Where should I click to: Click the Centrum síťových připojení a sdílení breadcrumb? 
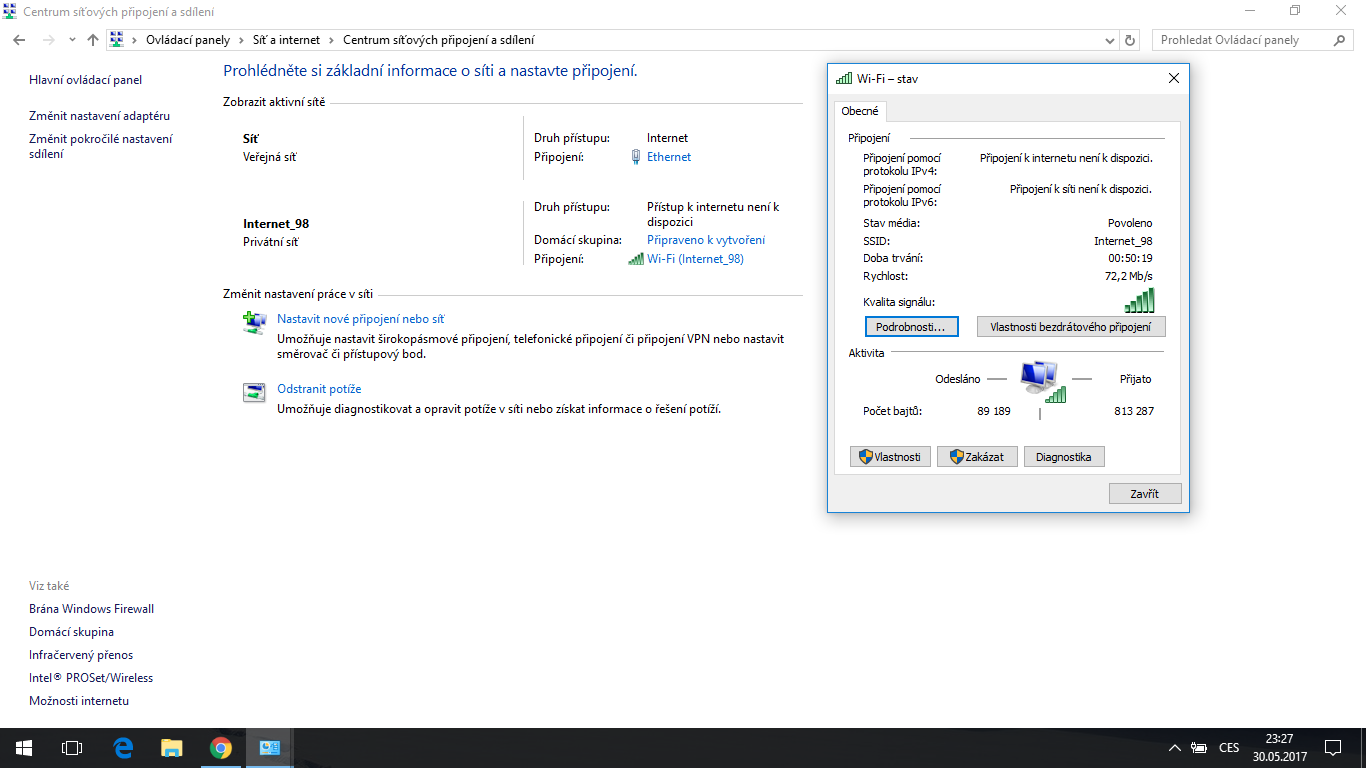coord(439,40)
